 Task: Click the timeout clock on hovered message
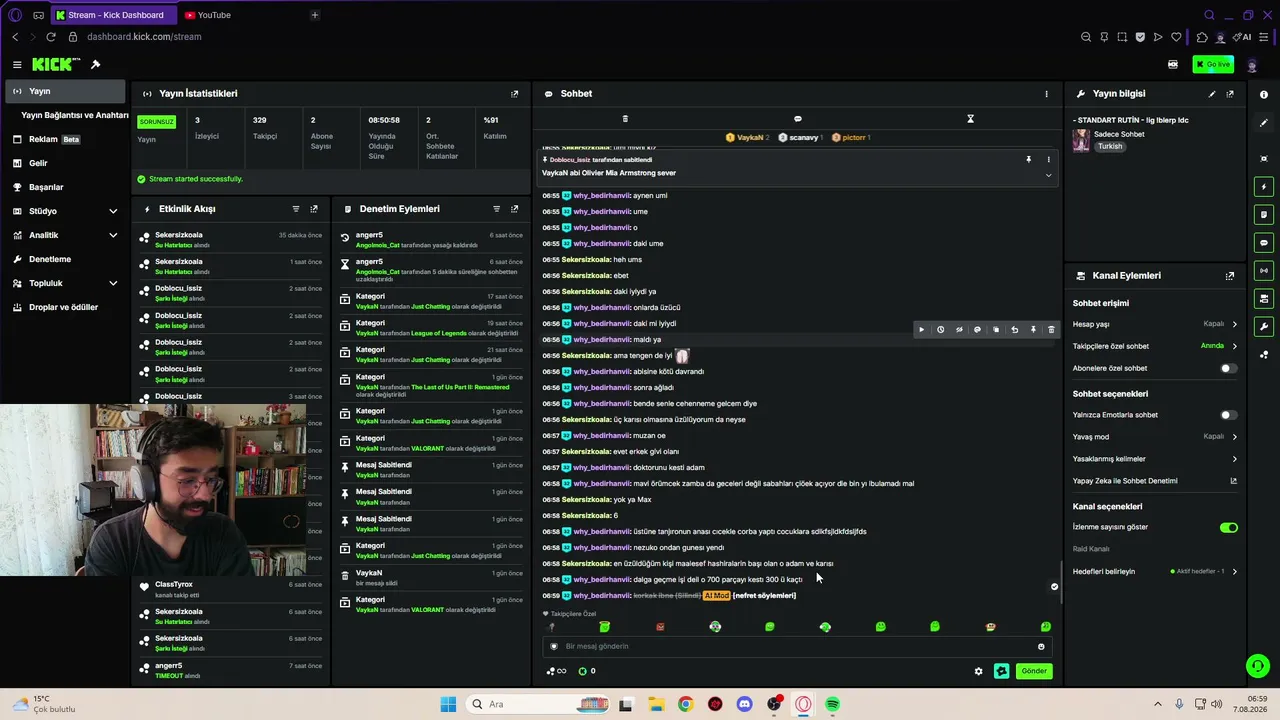(940, 330)
